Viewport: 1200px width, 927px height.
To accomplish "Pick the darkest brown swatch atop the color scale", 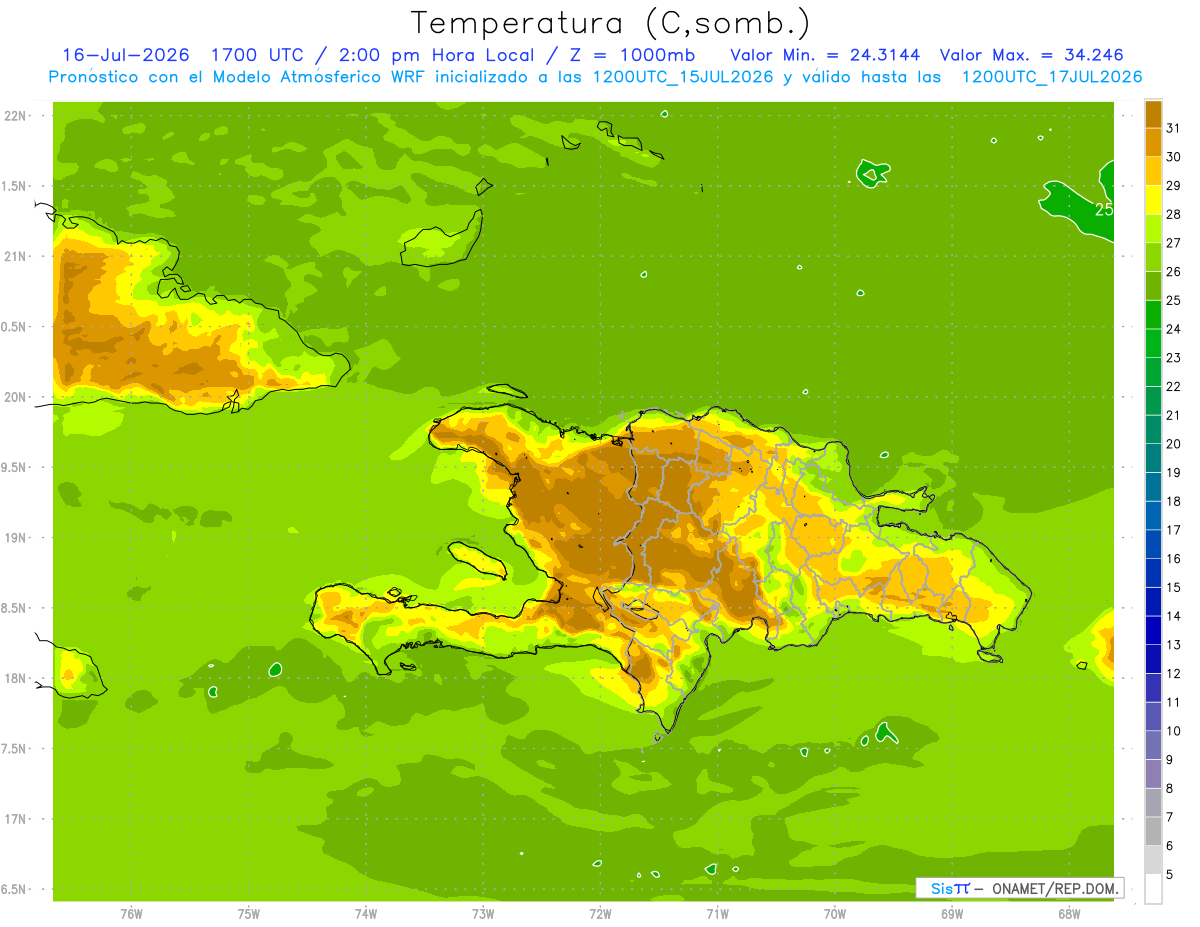I will click(x=1153, y=114).
